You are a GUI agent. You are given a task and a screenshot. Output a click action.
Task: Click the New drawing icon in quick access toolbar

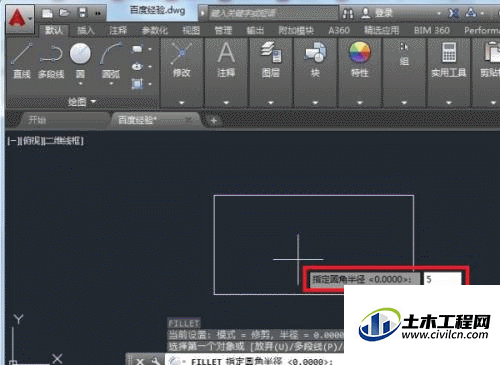47,13
